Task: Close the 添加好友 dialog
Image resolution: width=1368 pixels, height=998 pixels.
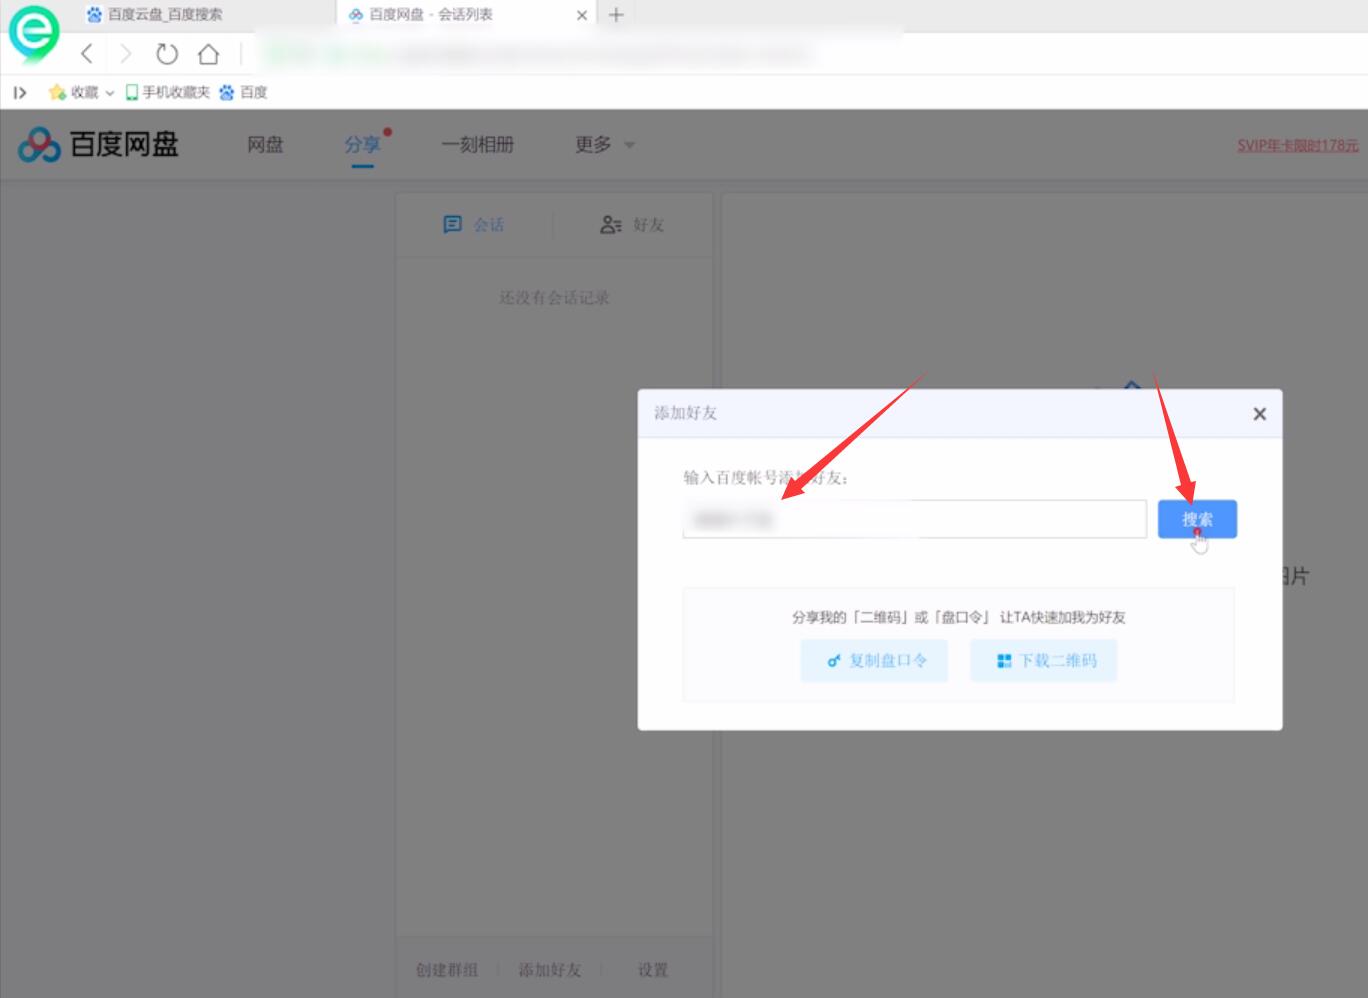Action: tap(1260, 414)
